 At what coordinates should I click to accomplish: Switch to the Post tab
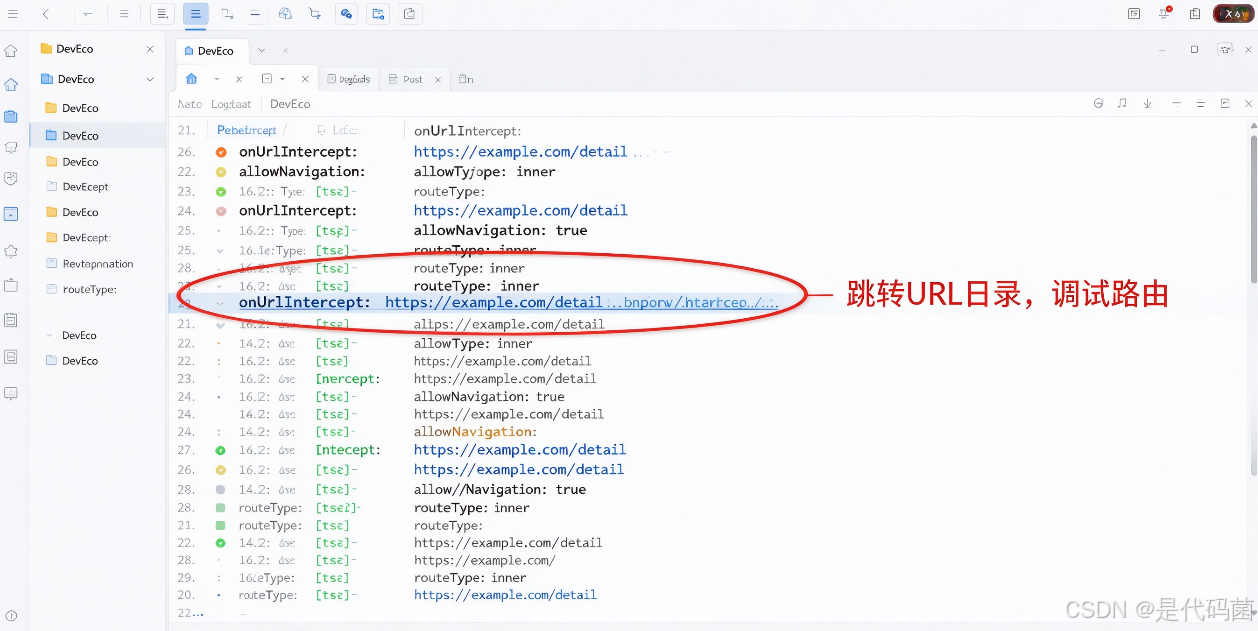coord(413,79)
